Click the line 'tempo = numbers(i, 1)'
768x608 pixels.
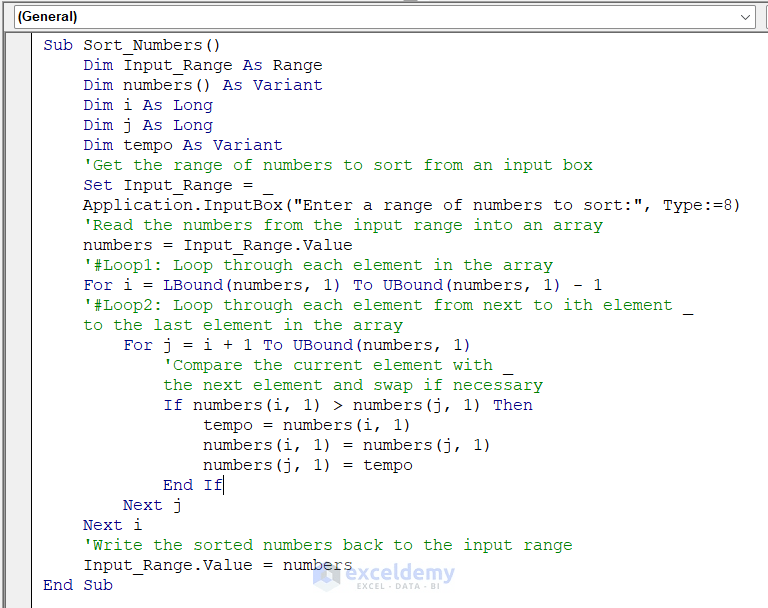coord(306,425)
